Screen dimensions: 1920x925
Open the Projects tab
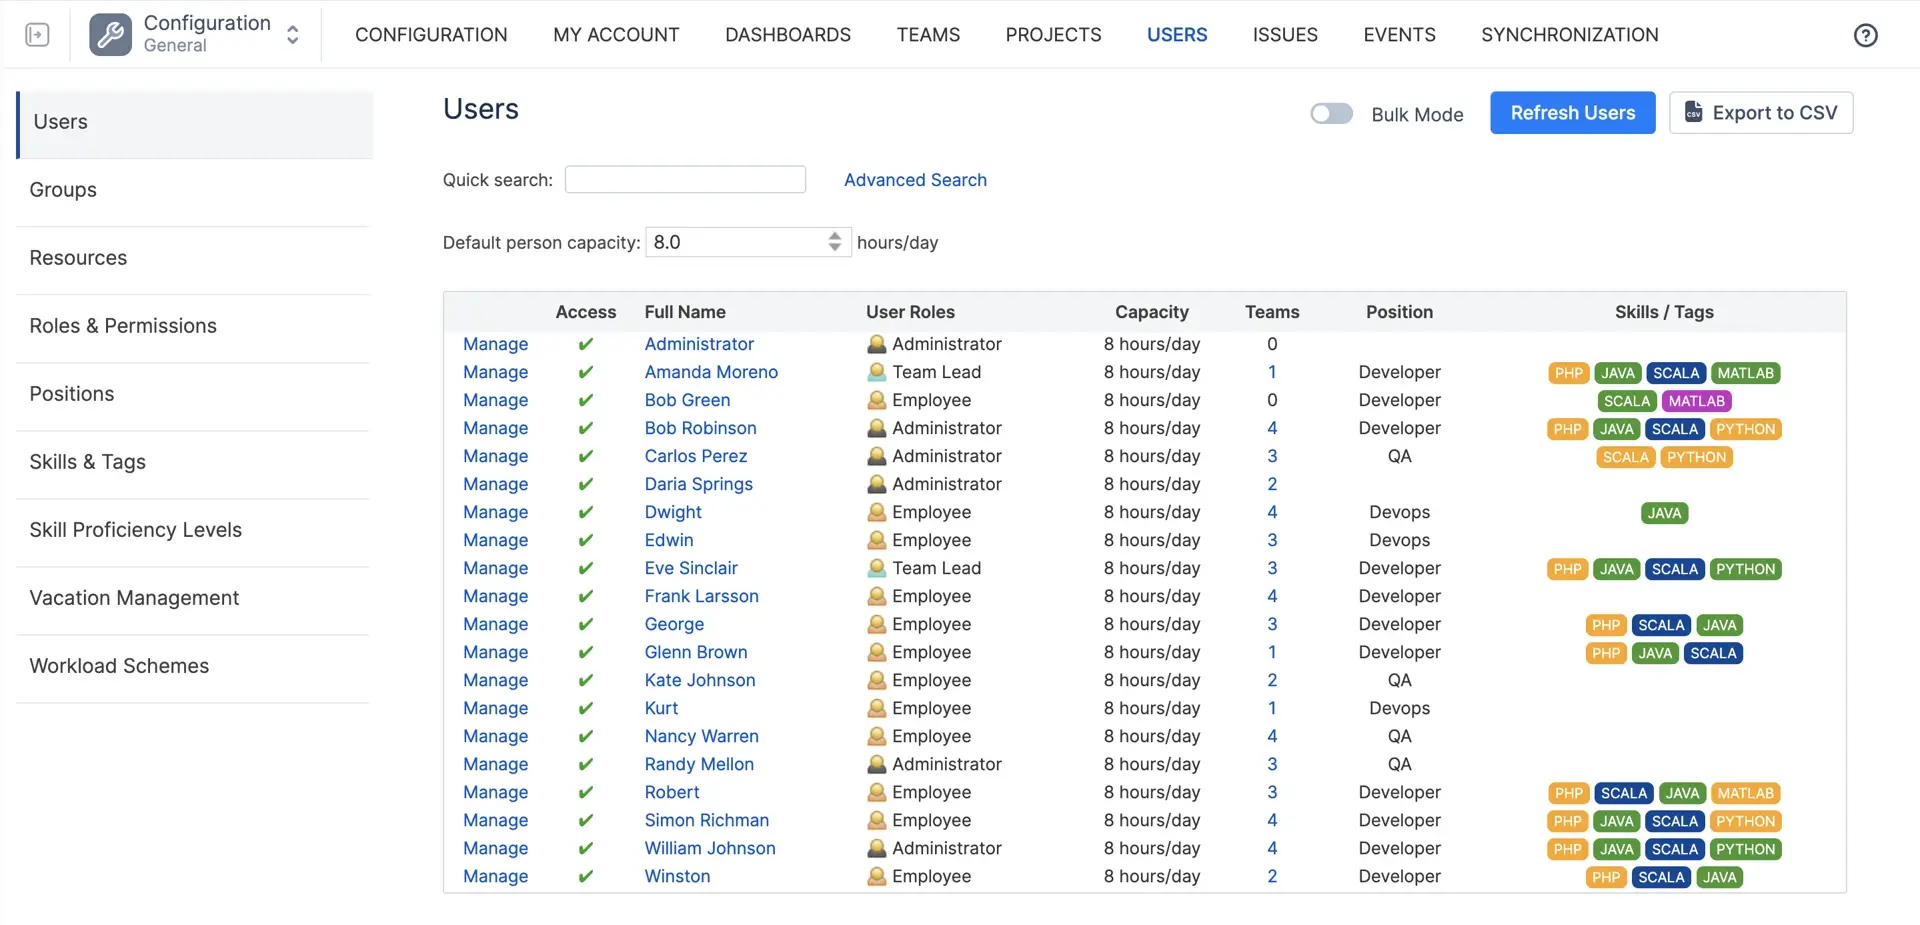coord(1053,35)
